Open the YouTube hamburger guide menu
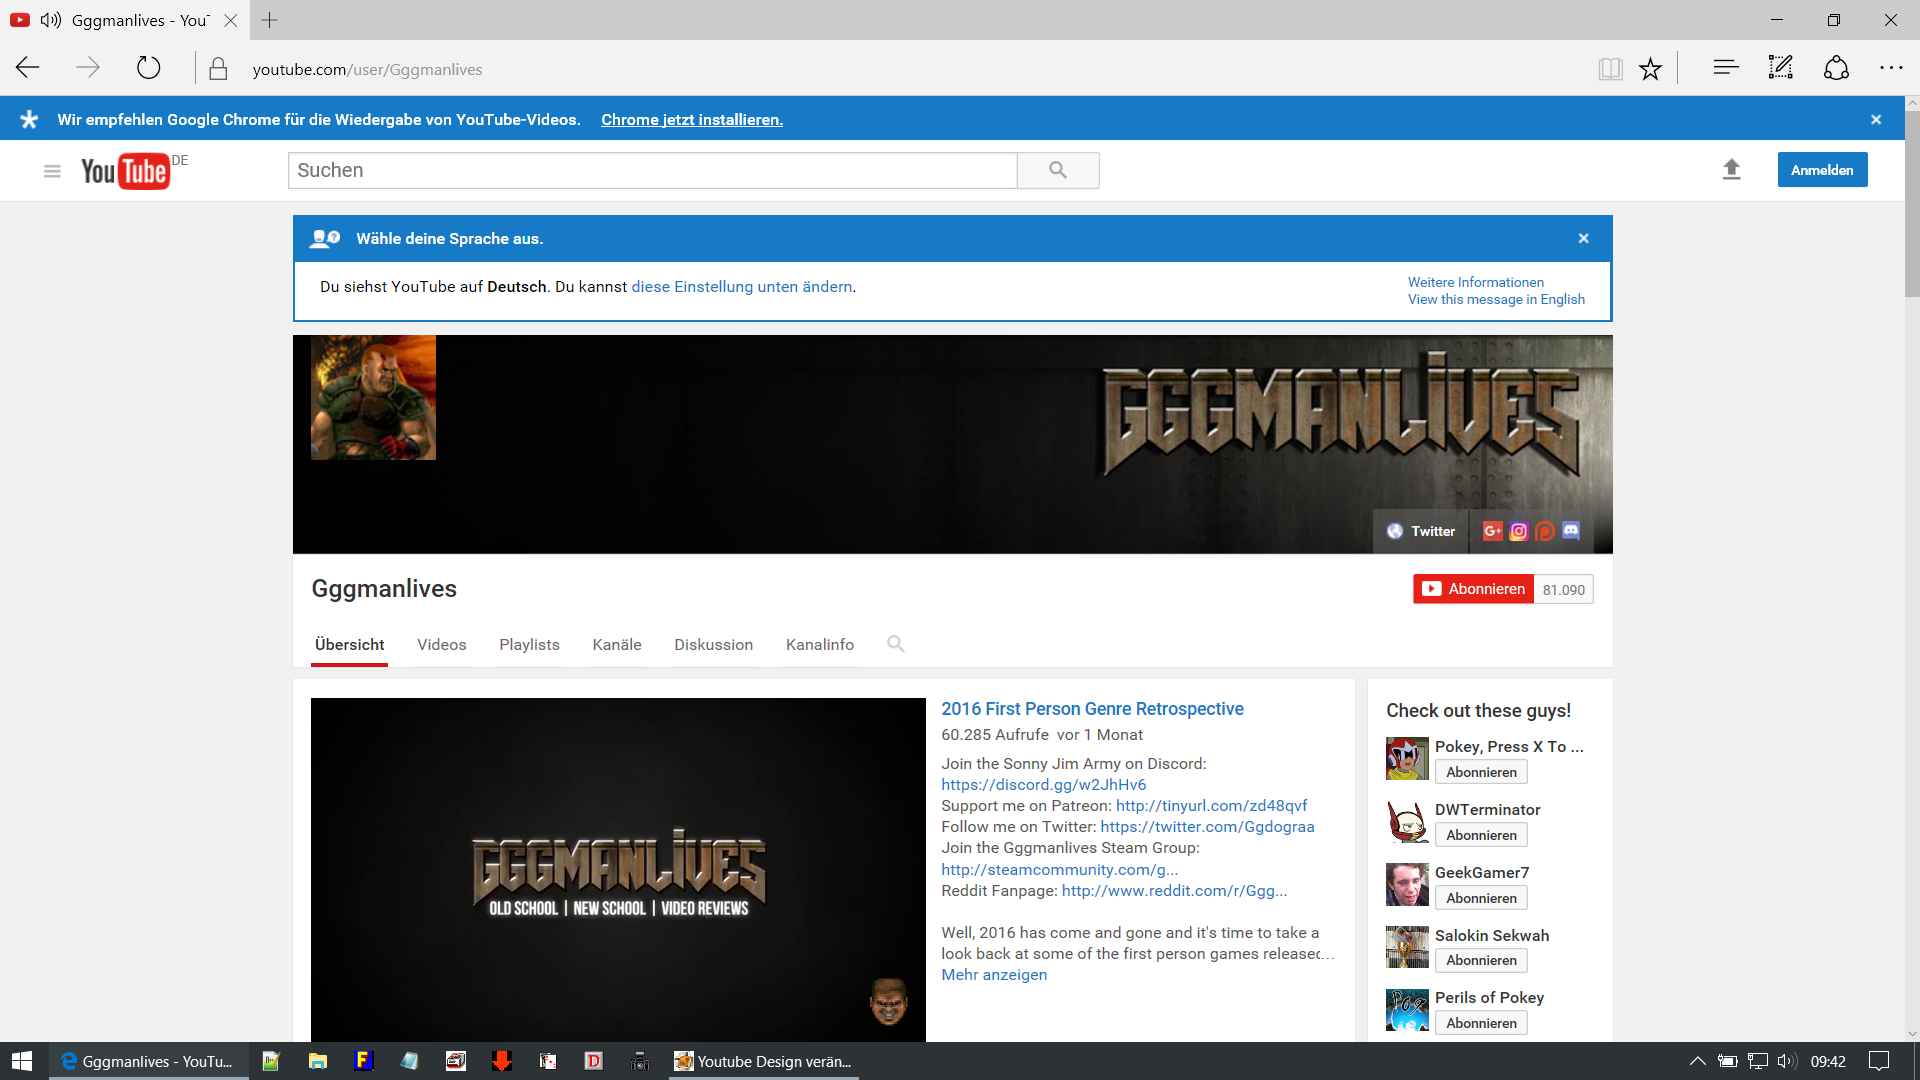The image size is (1920, 1080). [x=52, y=171]
